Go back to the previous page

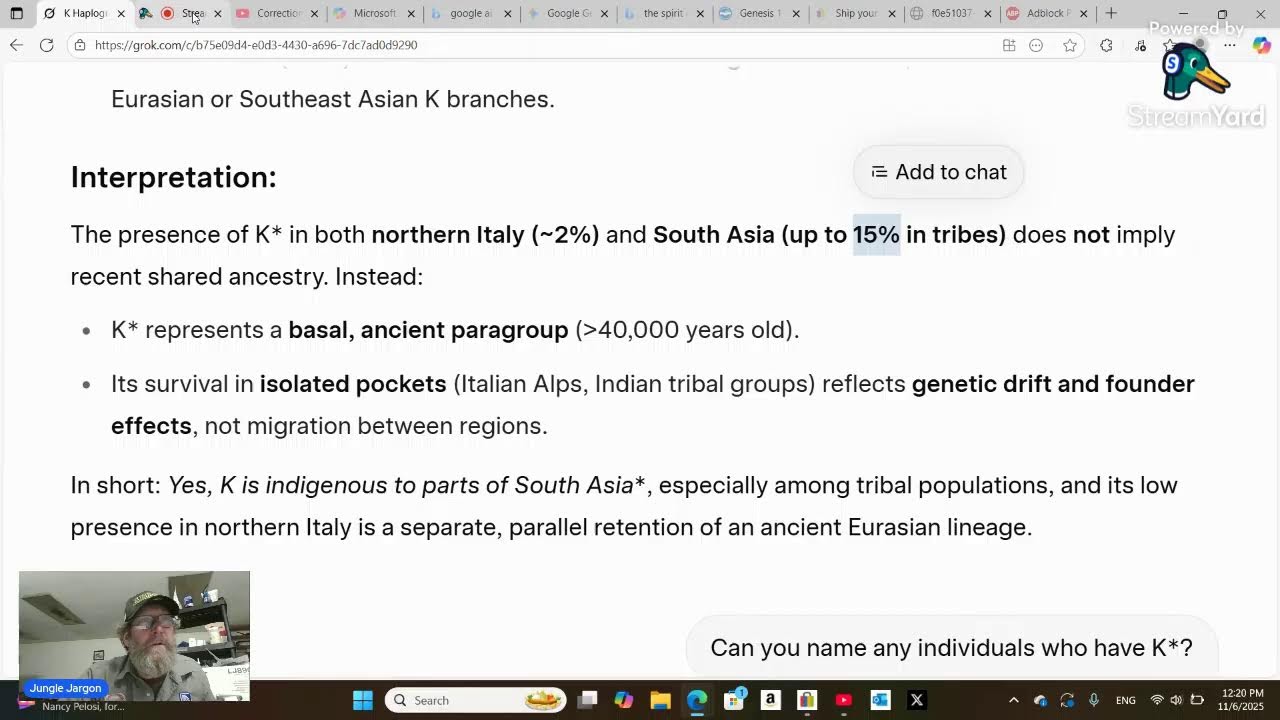[16, 45]
